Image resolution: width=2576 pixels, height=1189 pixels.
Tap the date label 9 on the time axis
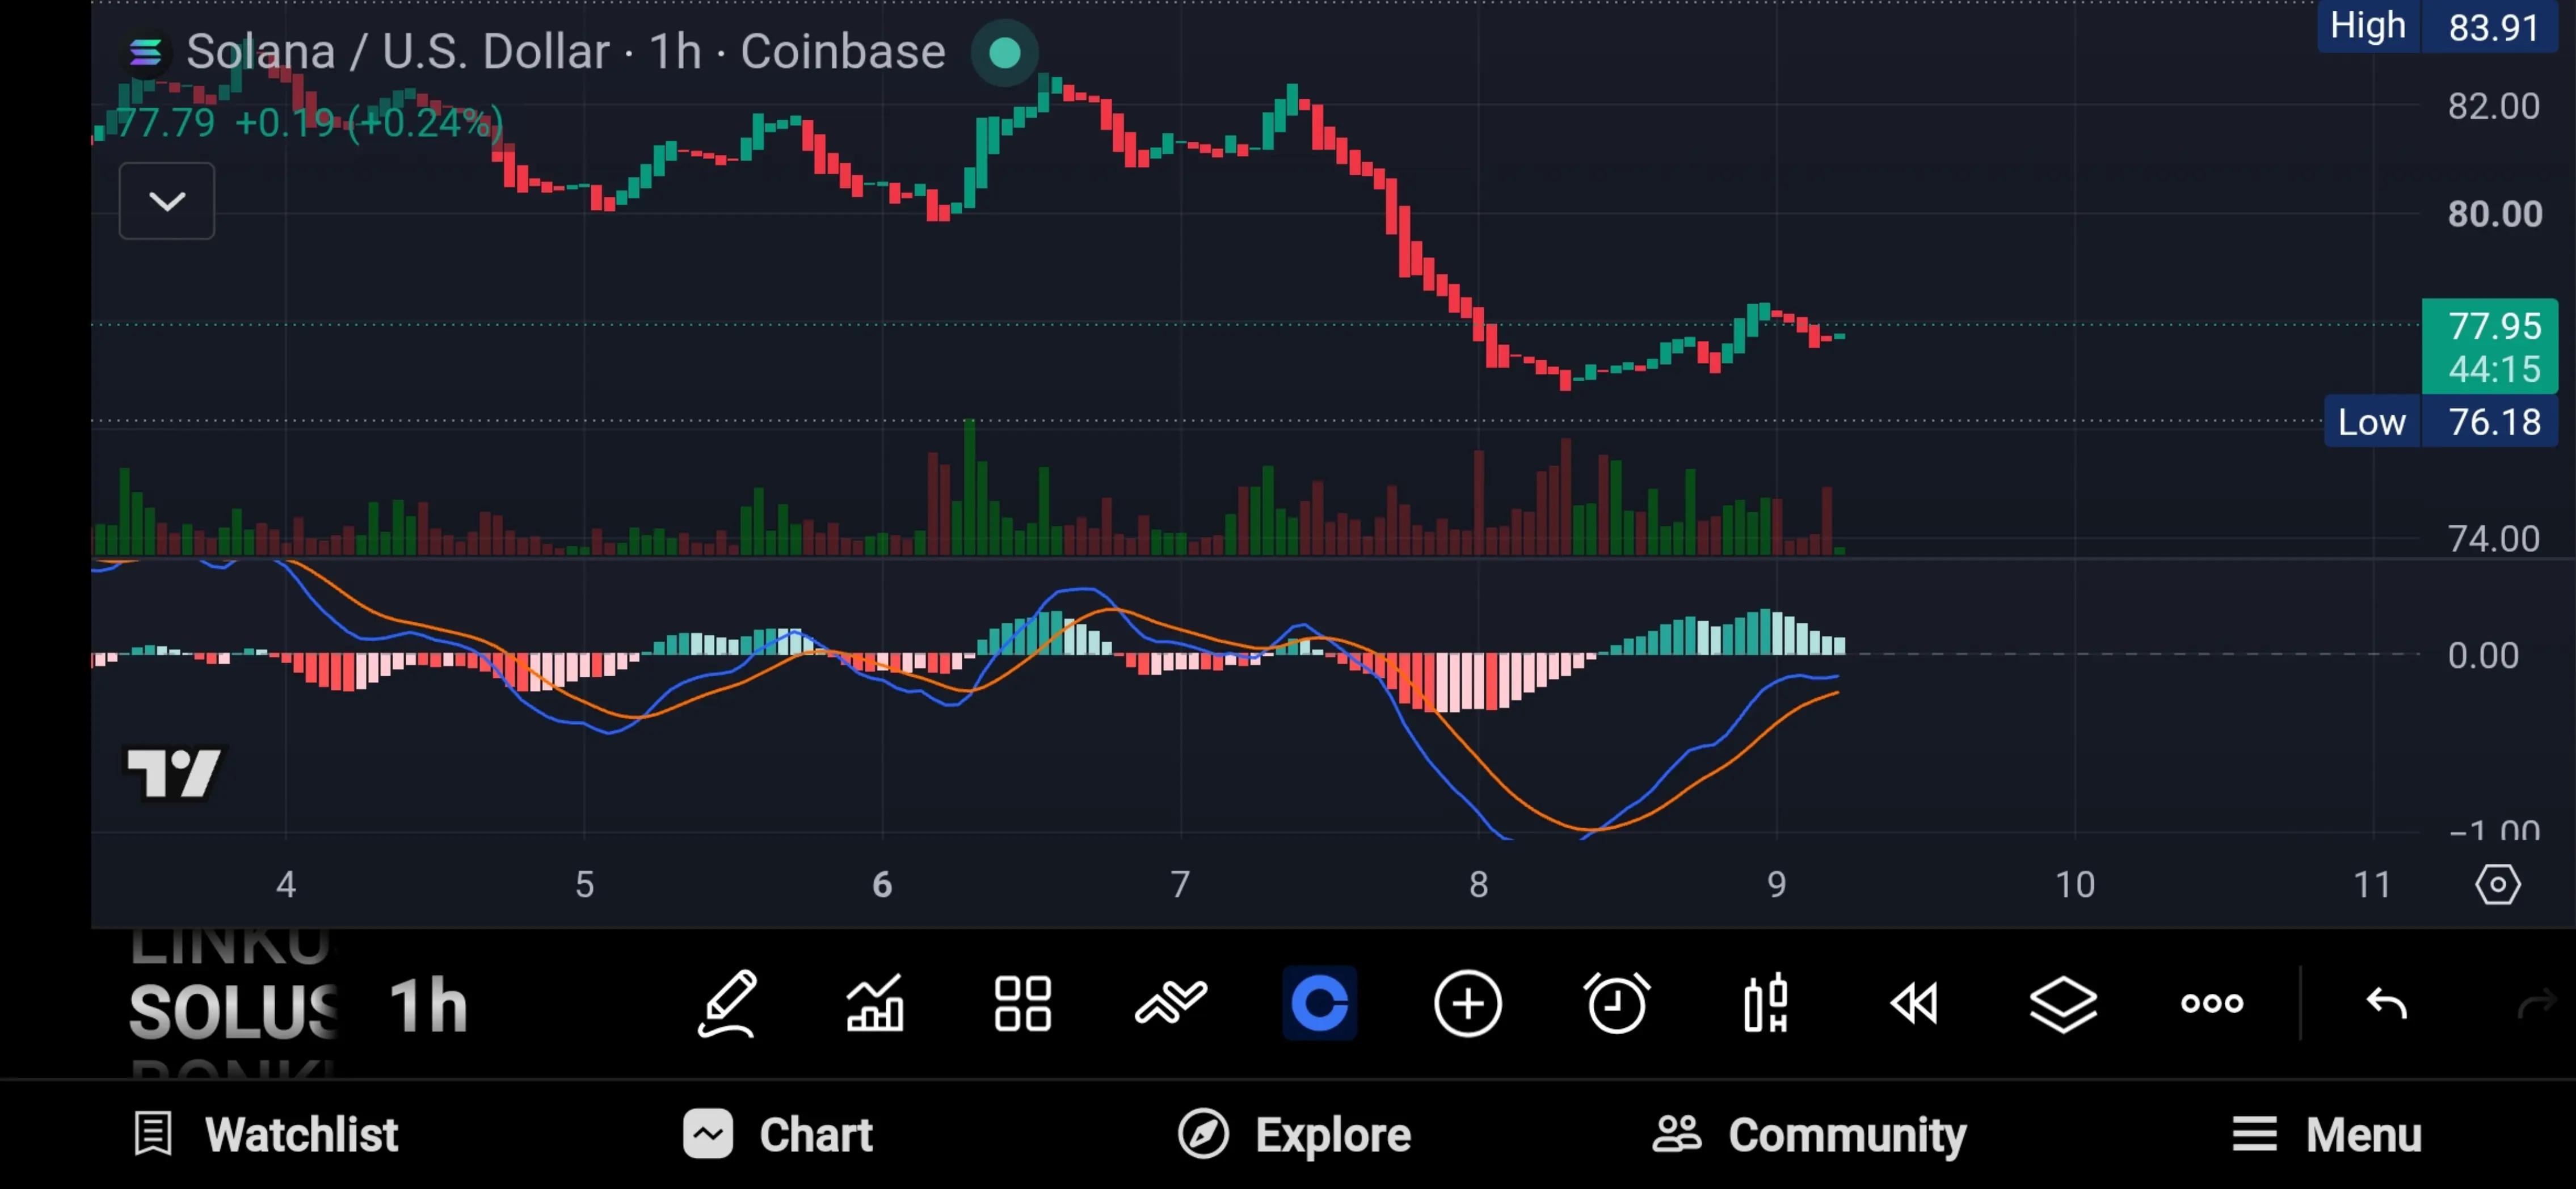coord(1776,885)
